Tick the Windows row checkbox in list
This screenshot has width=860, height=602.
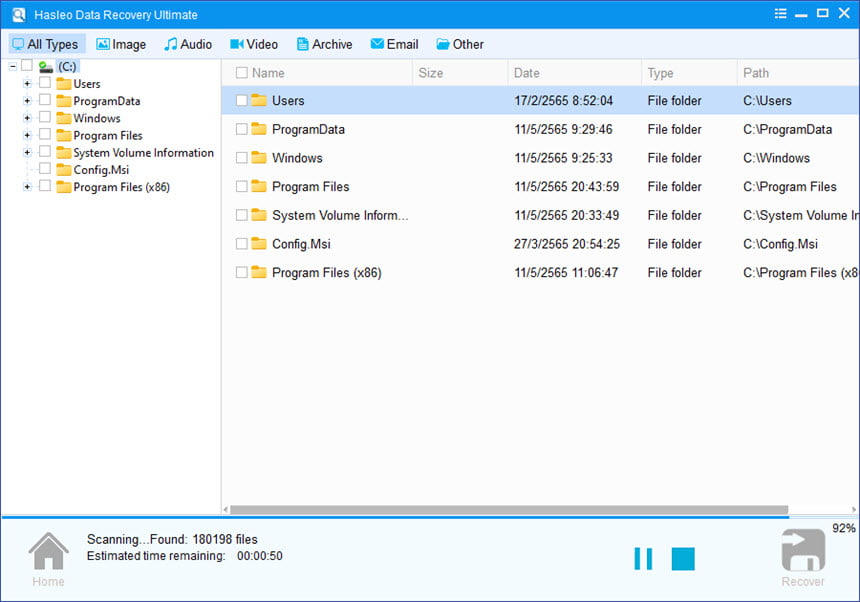(241, 158)
